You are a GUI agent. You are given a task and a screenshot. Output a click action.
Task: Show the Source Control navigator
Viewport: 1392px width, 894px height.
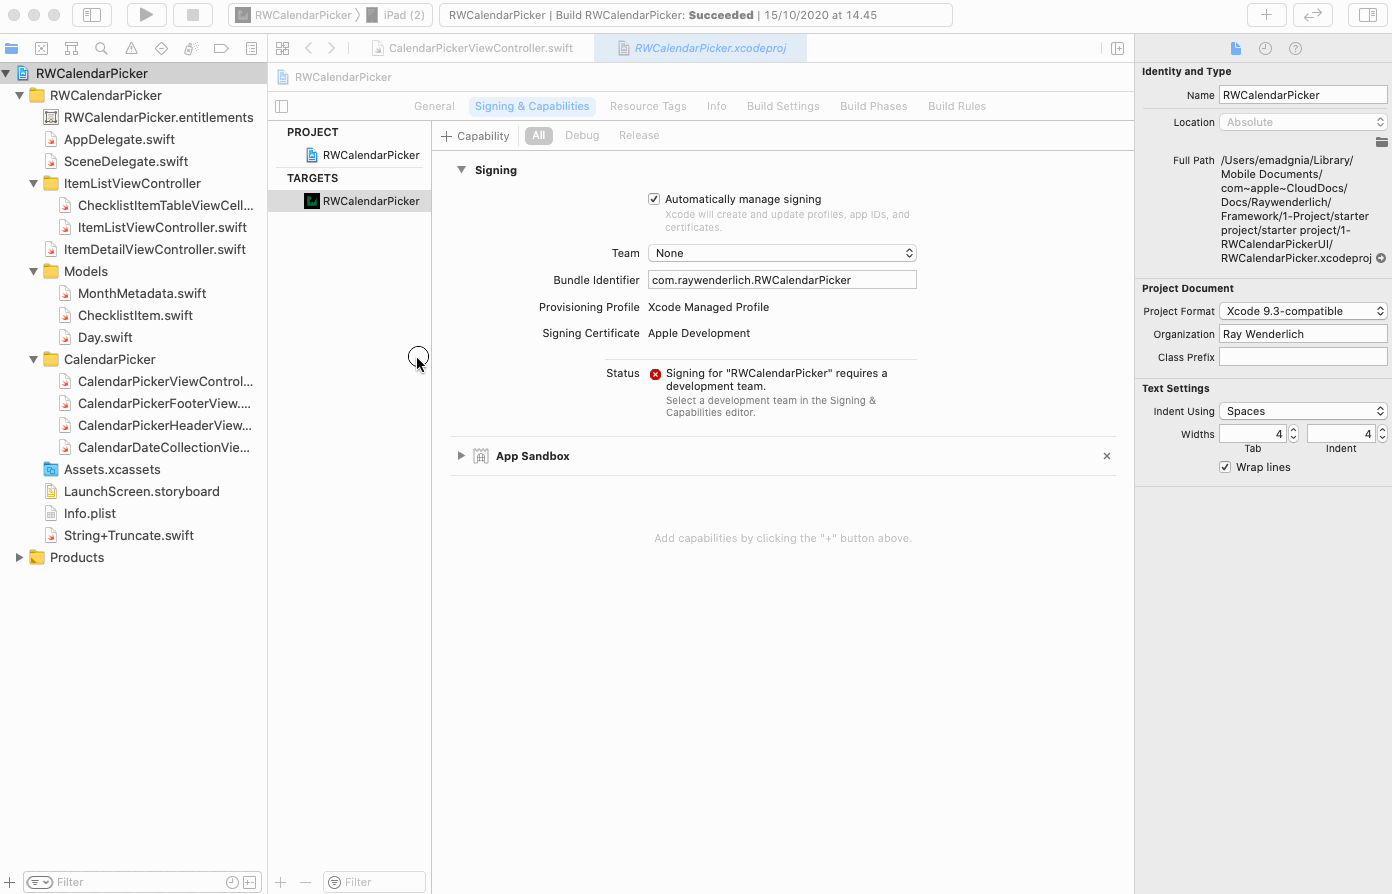pyautogui.click(x=42, y=48)
